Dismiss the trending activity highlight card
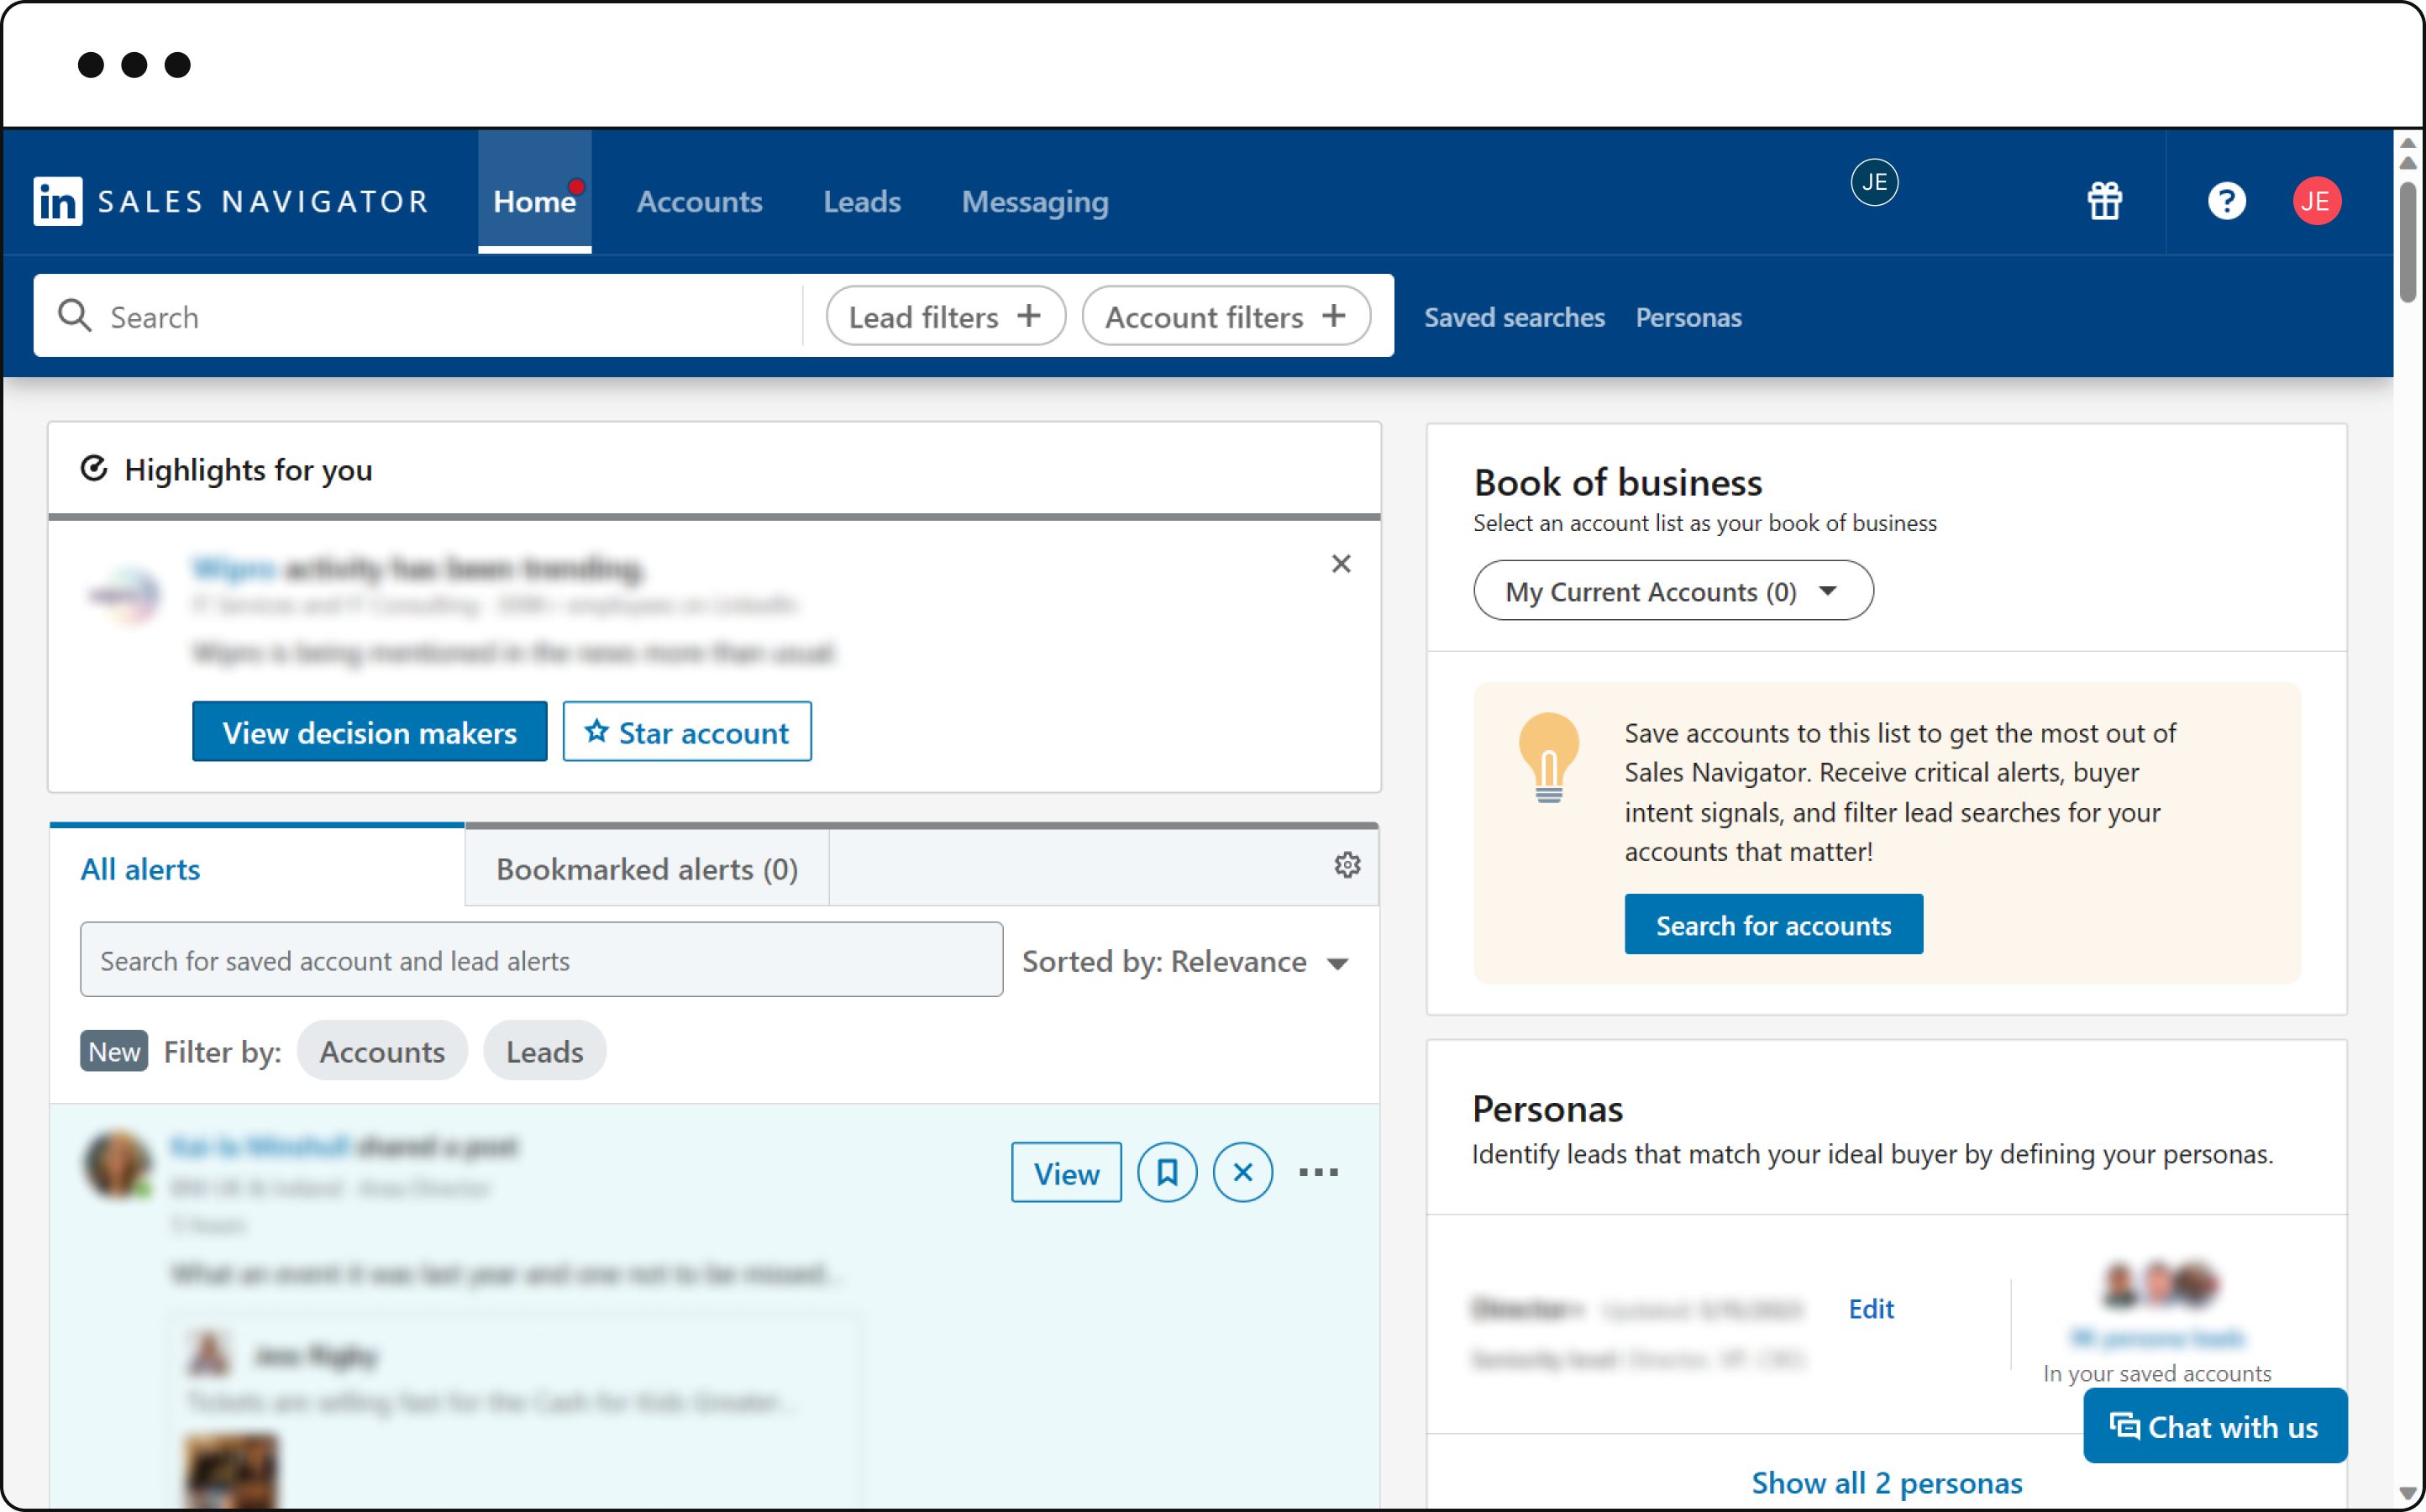The width and height of the screenshot is (2426, 1512). 1342,564
